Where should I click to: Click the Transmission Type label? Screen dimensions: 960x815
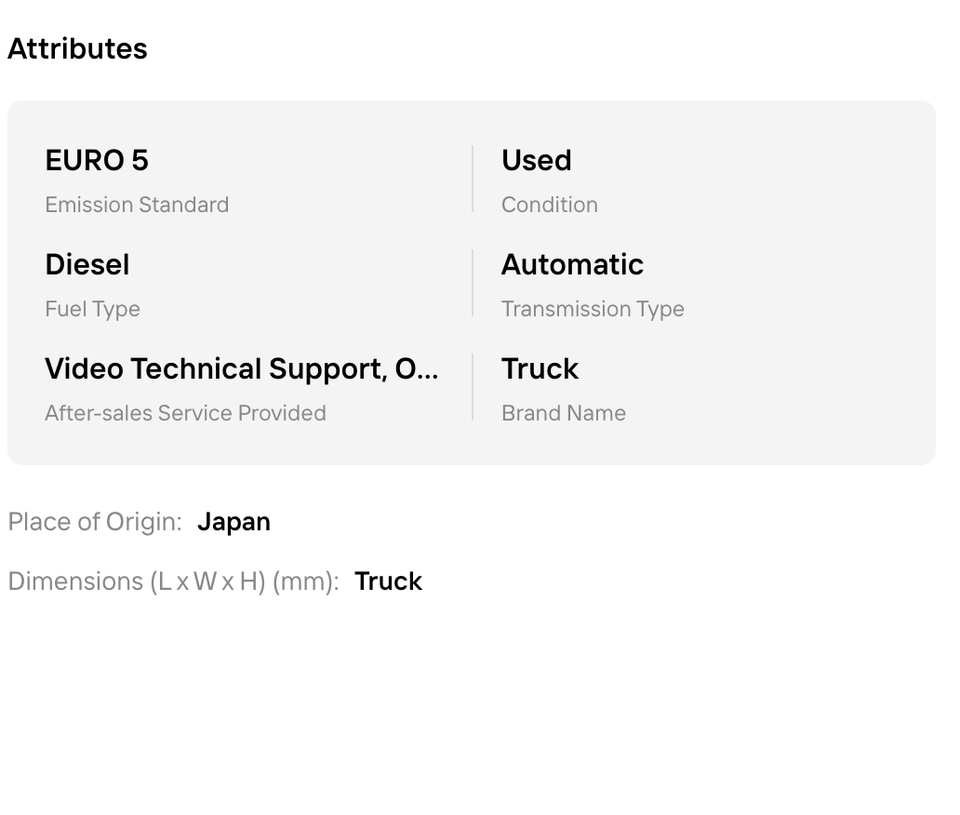click(592, 309)
